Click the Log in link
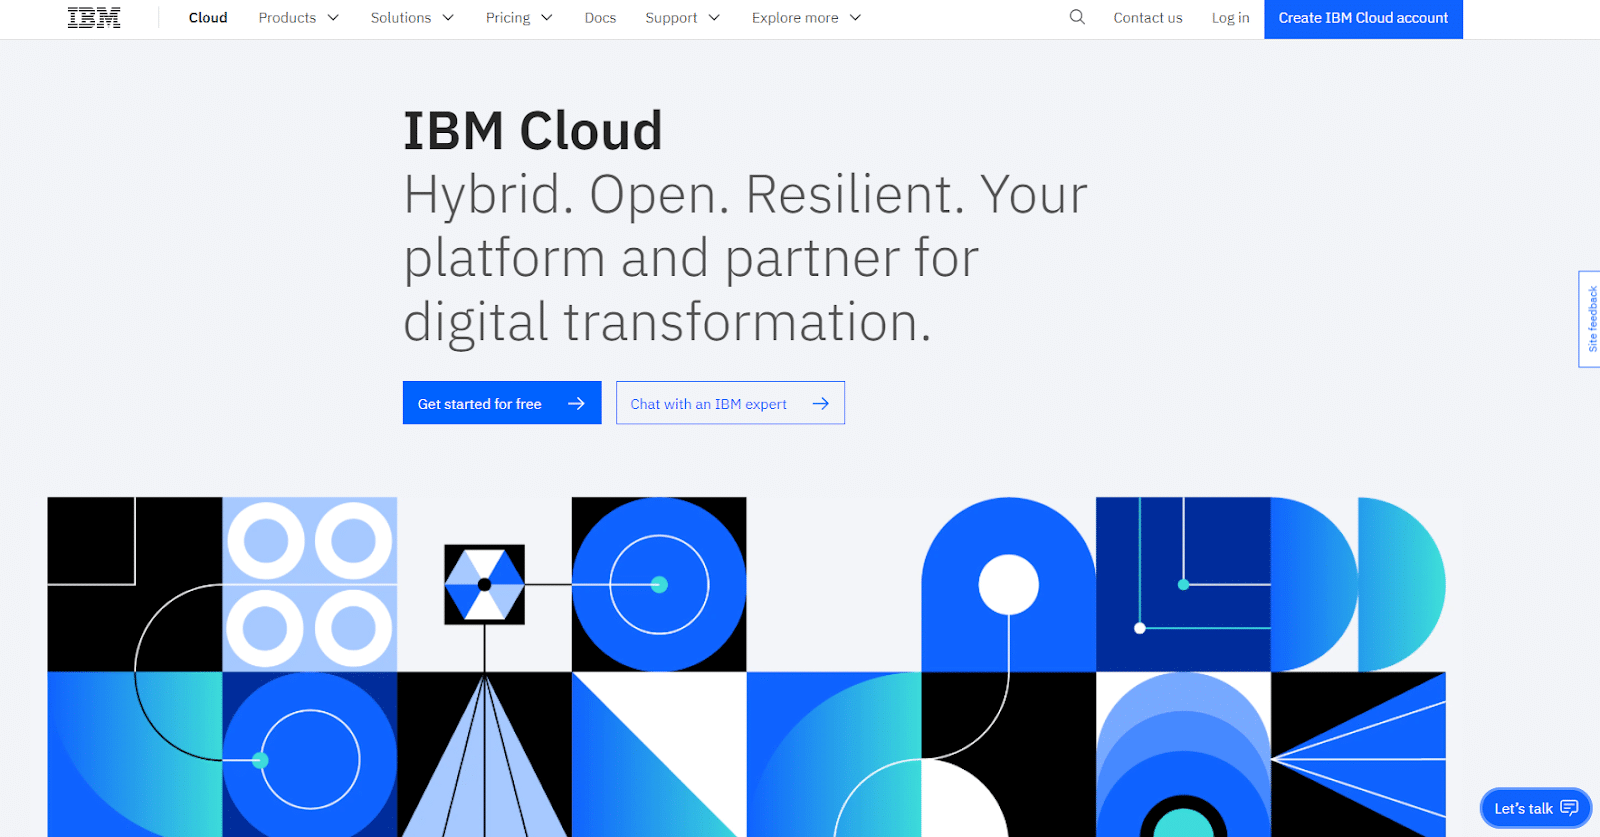Screen dimensions: 1600x837 [1230, 18]
